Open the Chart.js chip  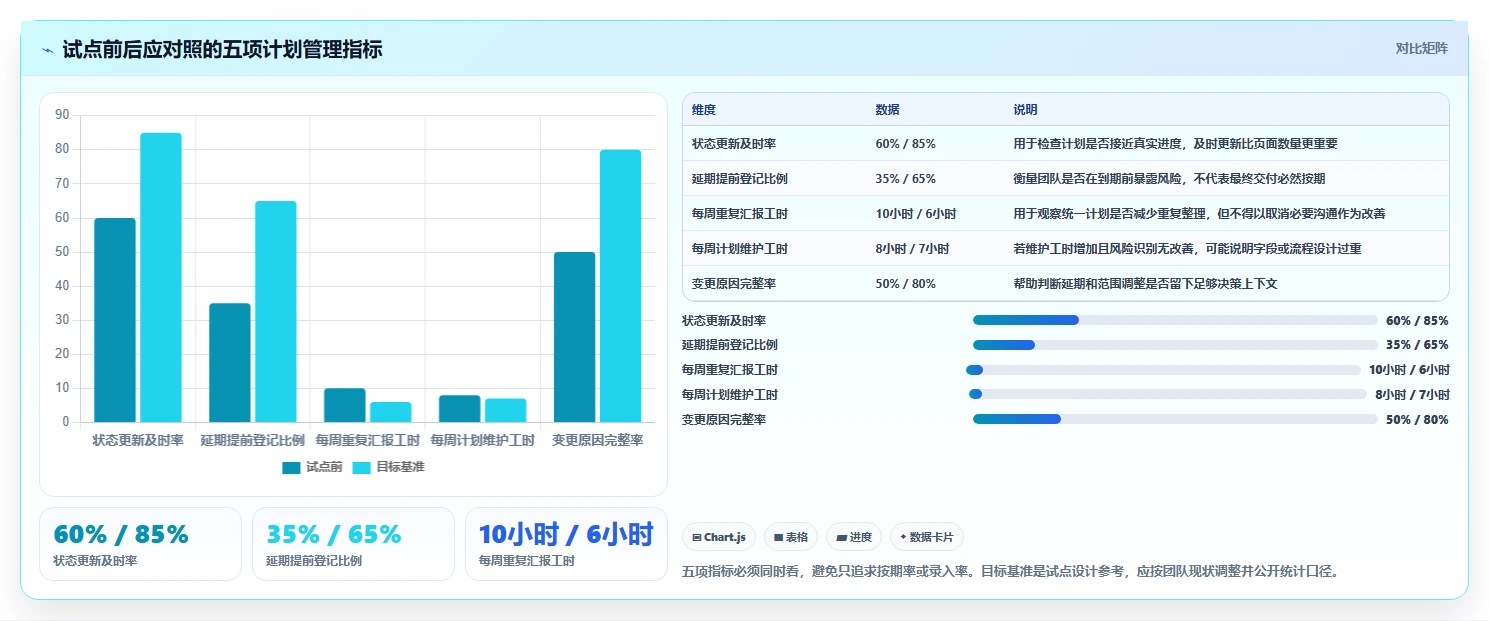(x=719, y=537)
